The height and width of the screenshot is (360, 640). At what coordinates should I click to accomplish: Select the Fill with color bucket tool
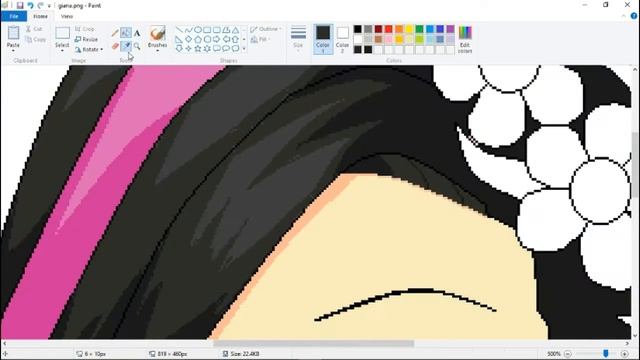coord(126,33)
